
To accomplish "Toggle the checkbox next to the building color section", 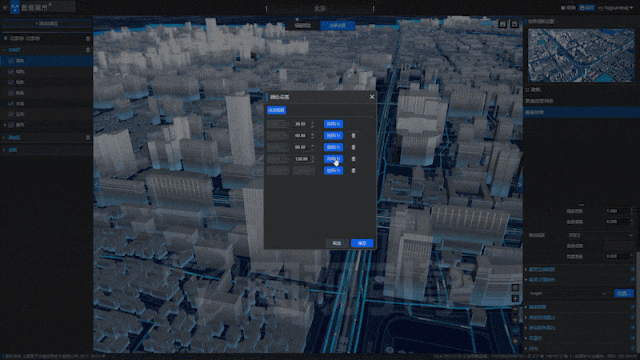I will point(632,280).
